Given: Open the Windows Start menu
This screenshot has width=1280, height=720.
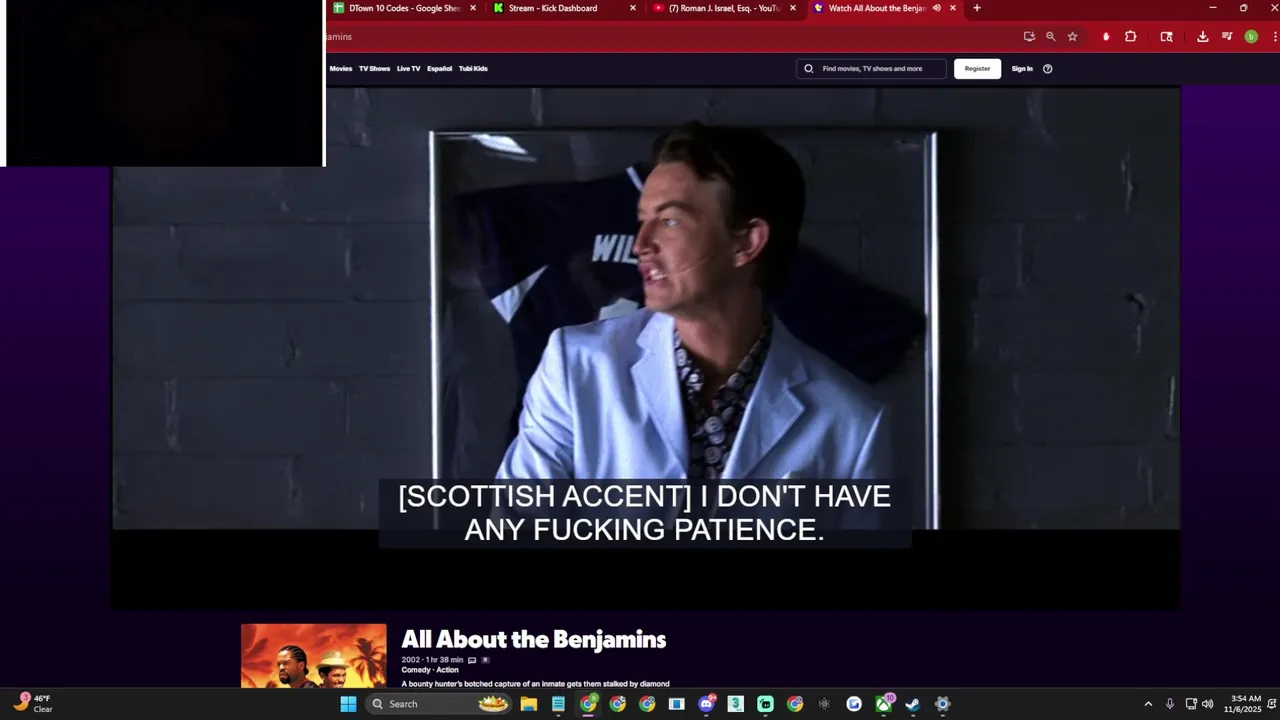Looking at the screenshot, I should coord(348,704).
